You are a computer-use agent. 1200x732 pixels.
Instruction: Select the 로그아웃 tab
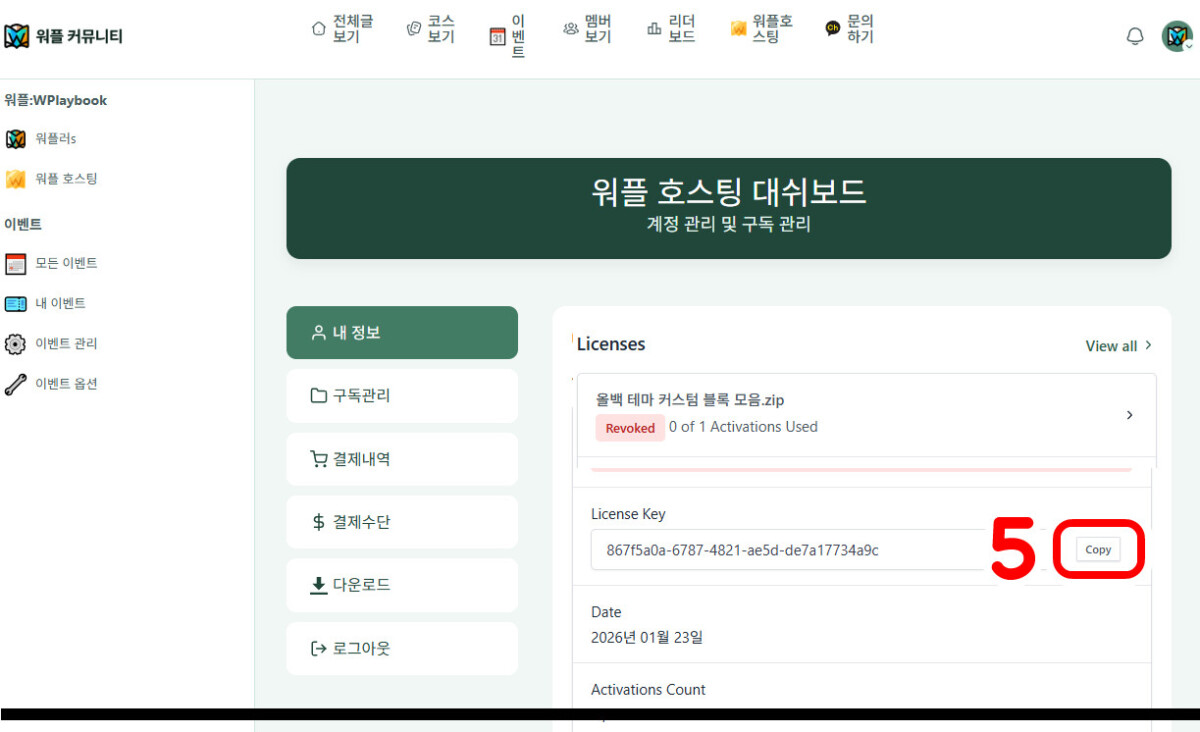point(402,649)
